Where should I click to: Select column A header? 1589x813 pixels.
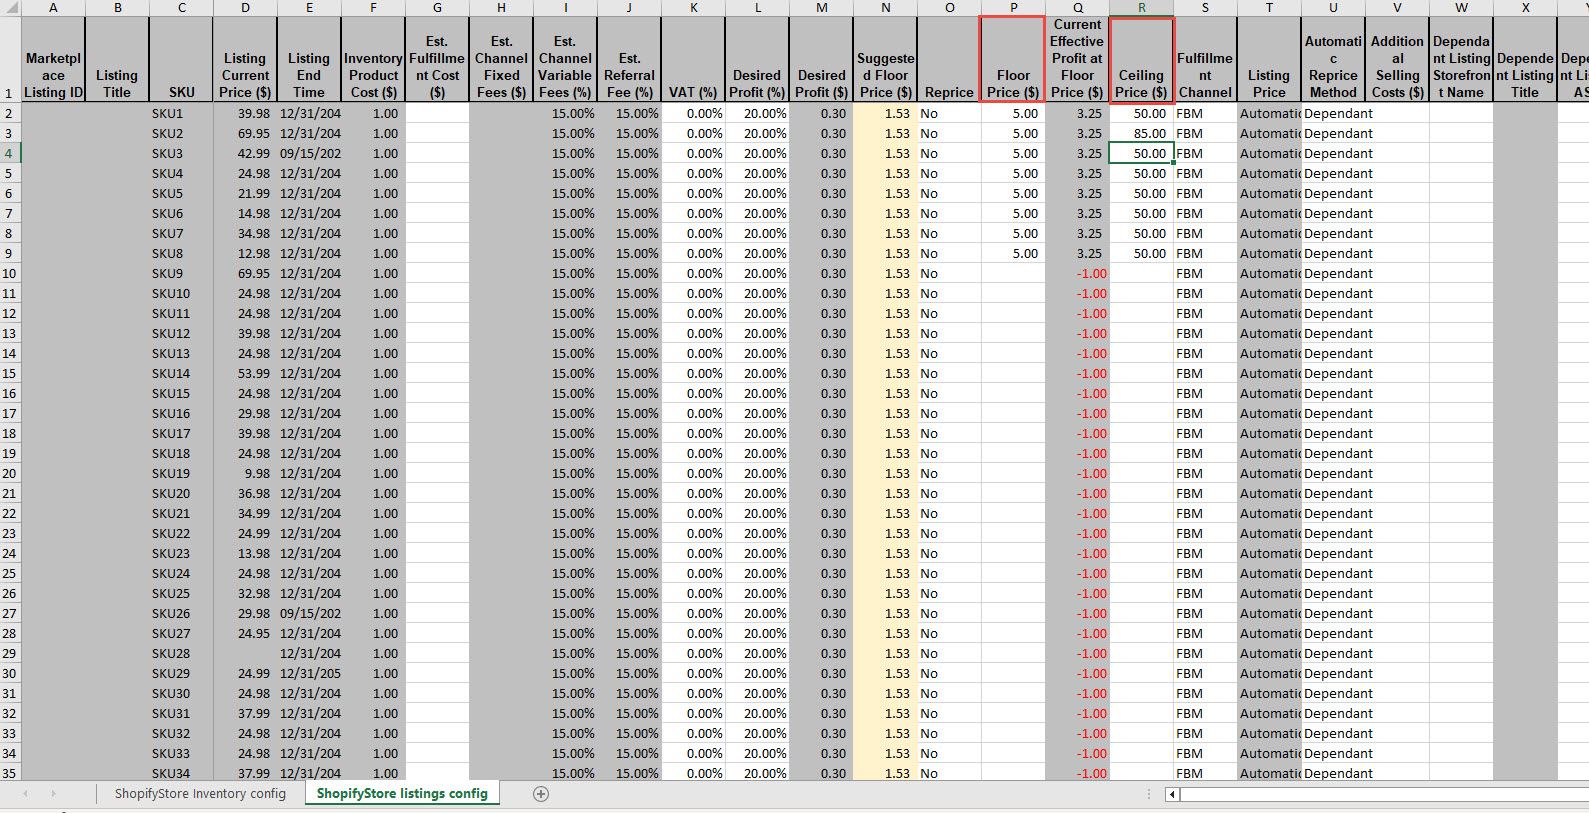point(53,7)
